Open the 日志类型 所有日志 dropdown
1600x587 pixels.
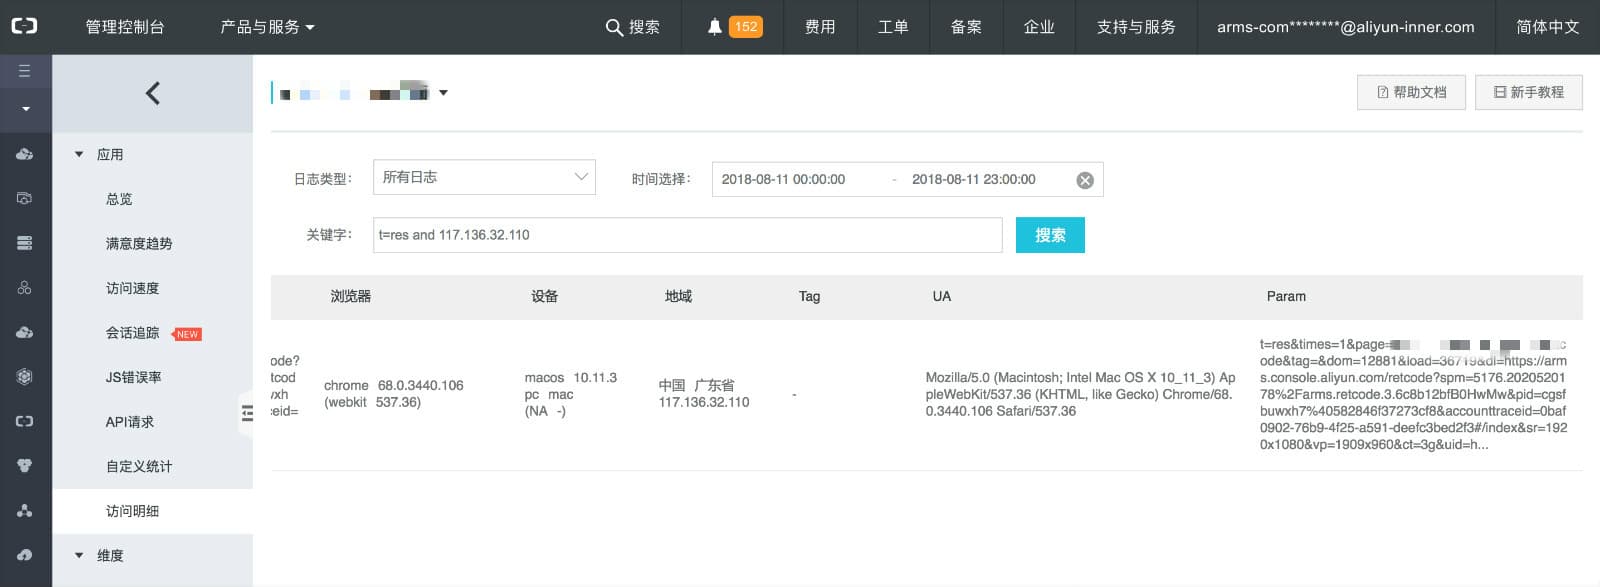pos(484,177)
